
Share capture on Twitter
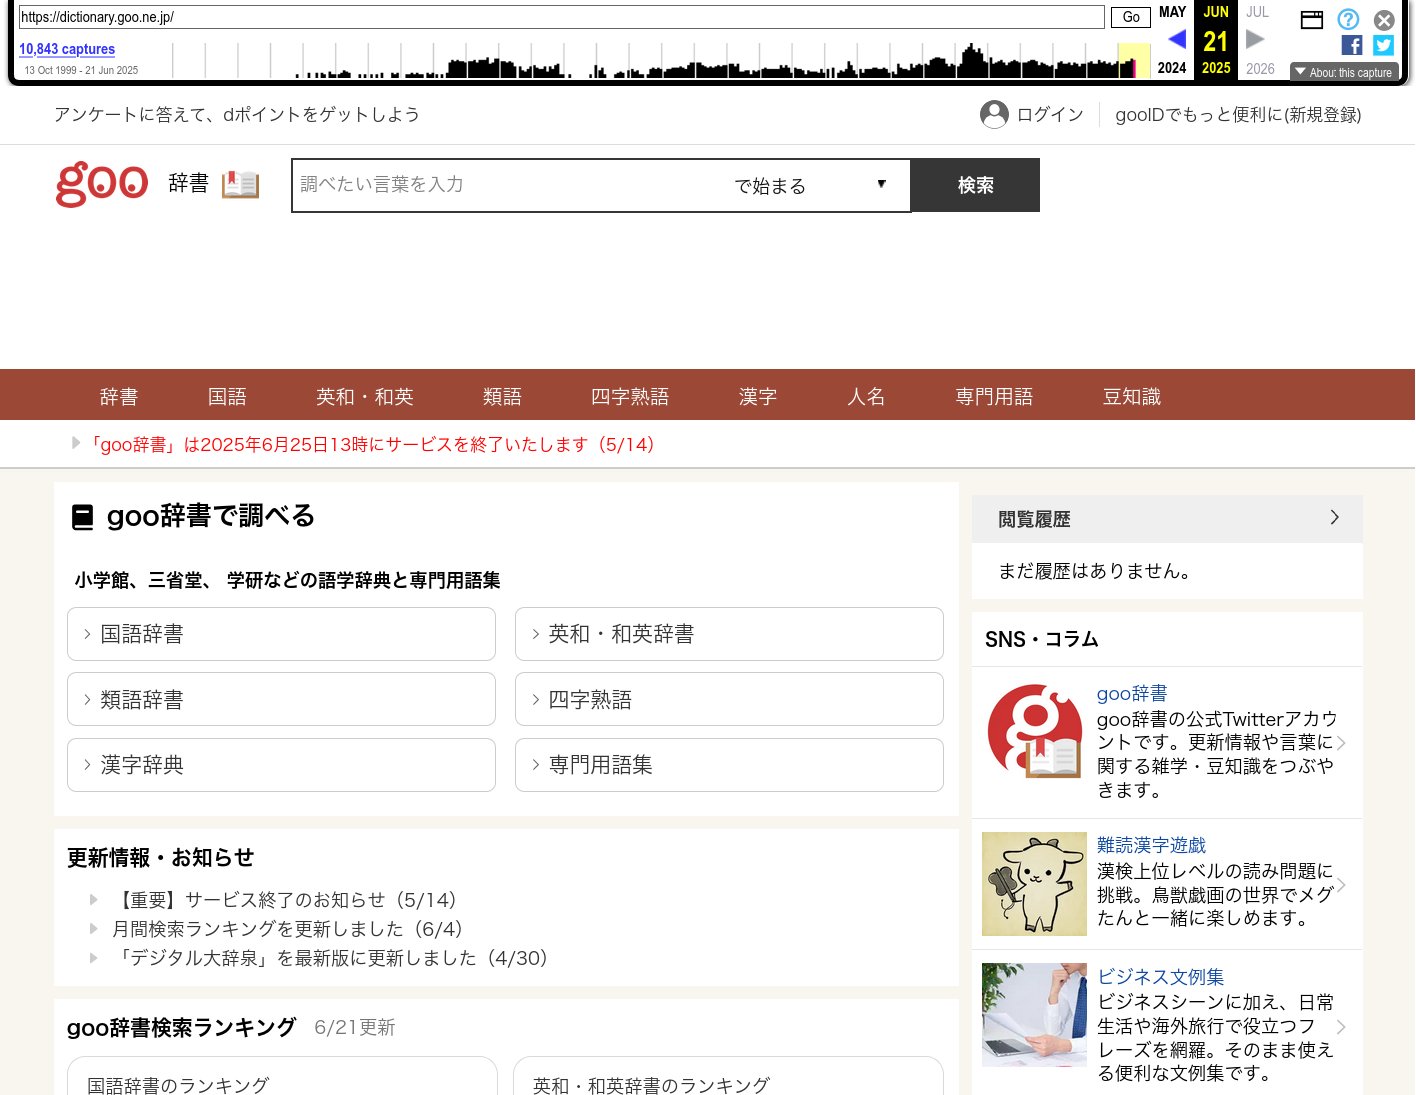click(1384, 45)
